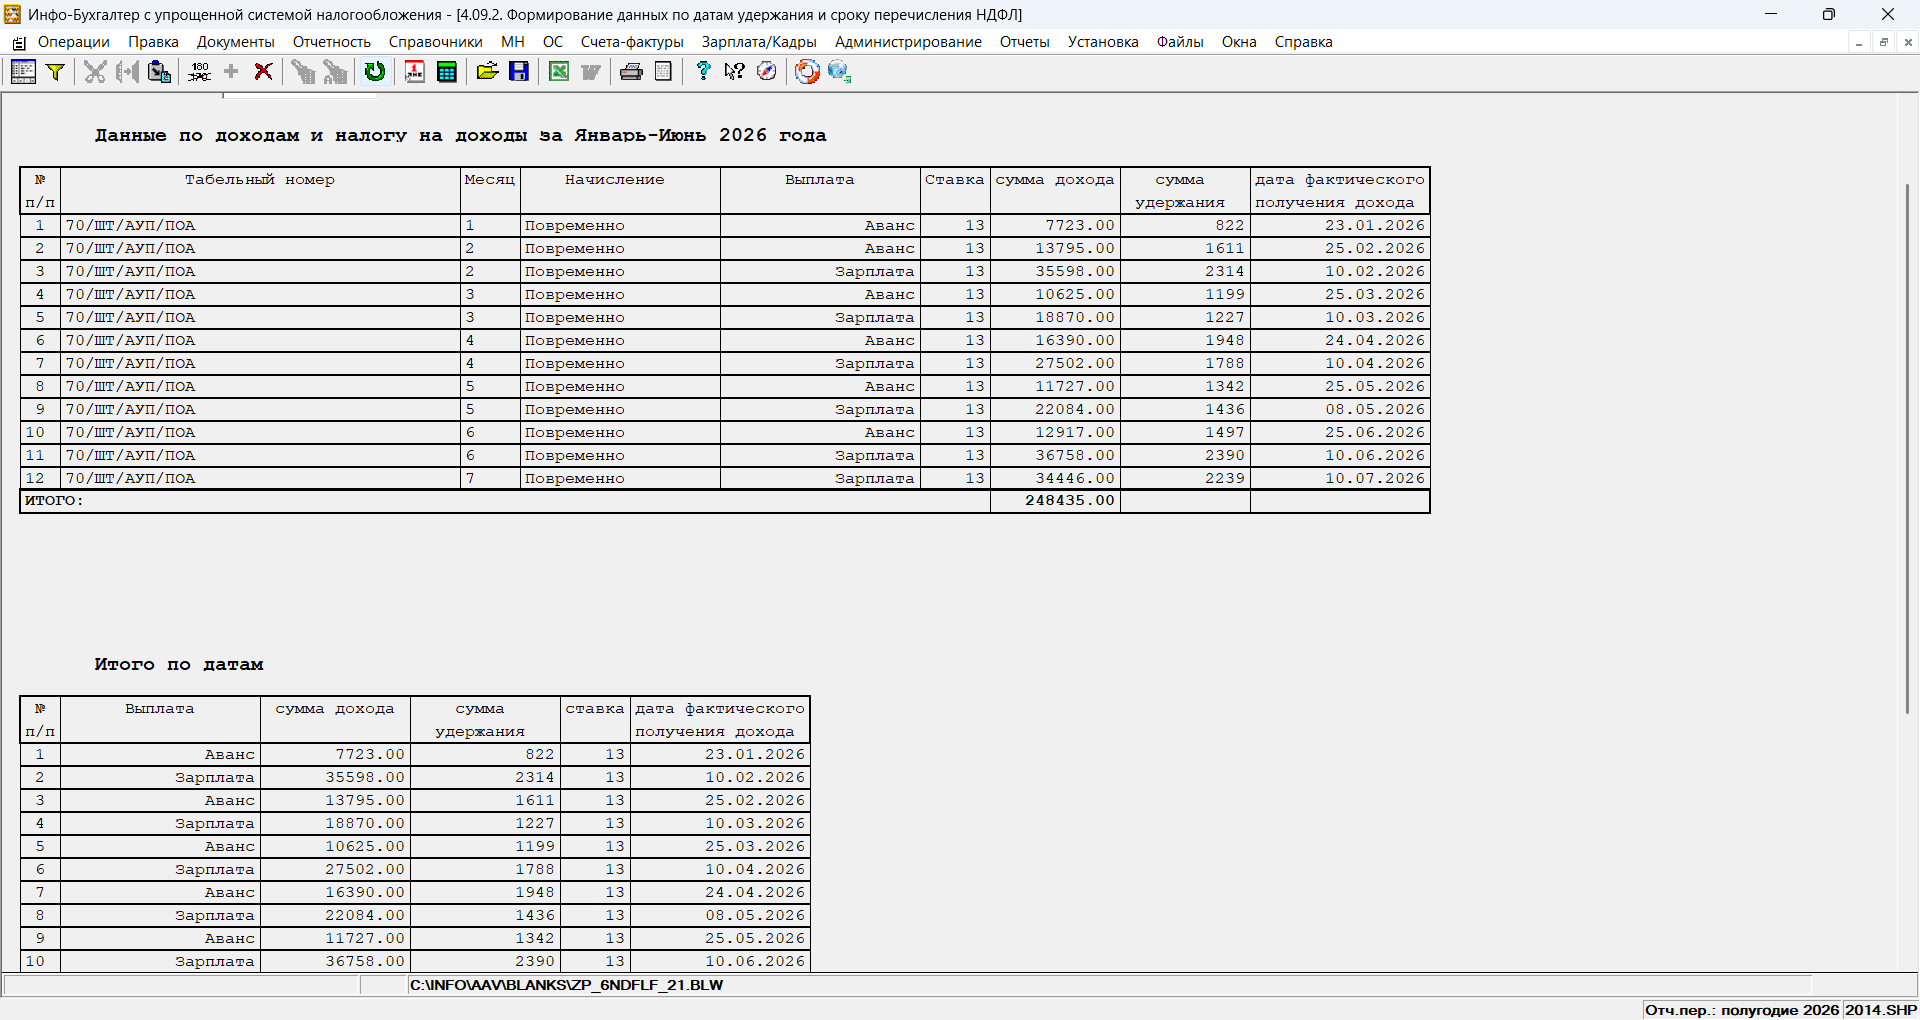Click income cell 34446.00
The width and height of the screenshot is (1920, 1020).
click(x=1056, y=479)
